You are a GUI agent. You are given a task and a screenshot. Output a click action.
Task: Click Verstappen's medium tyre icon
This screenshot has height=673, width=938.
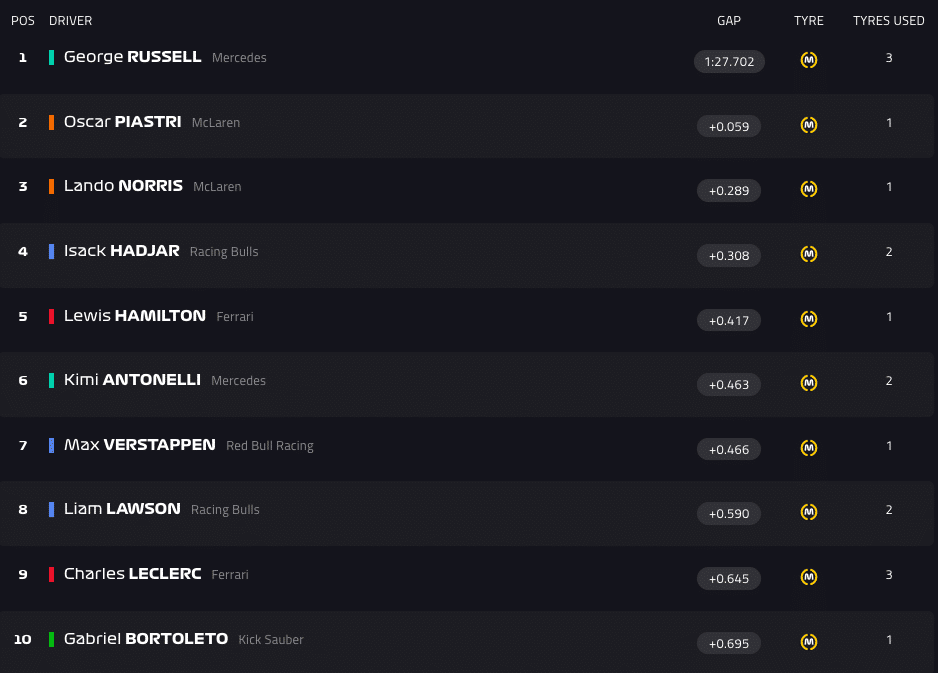[809, 448]
